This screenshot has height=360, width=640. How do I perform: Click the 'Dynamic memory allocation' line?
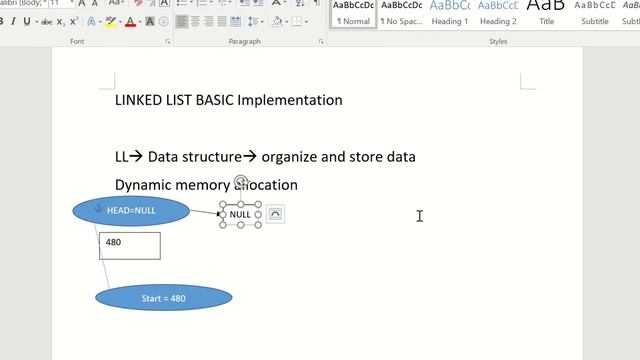coord(206,185)
